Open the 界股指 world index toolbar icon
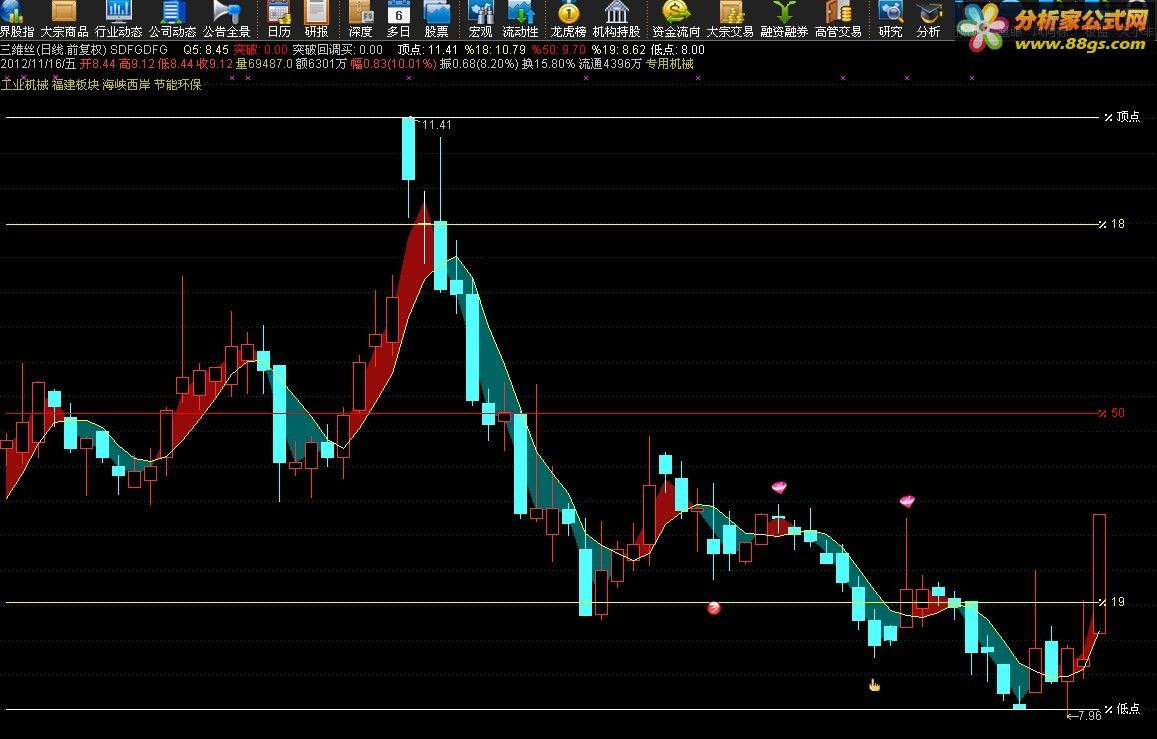 pos(16,19)
